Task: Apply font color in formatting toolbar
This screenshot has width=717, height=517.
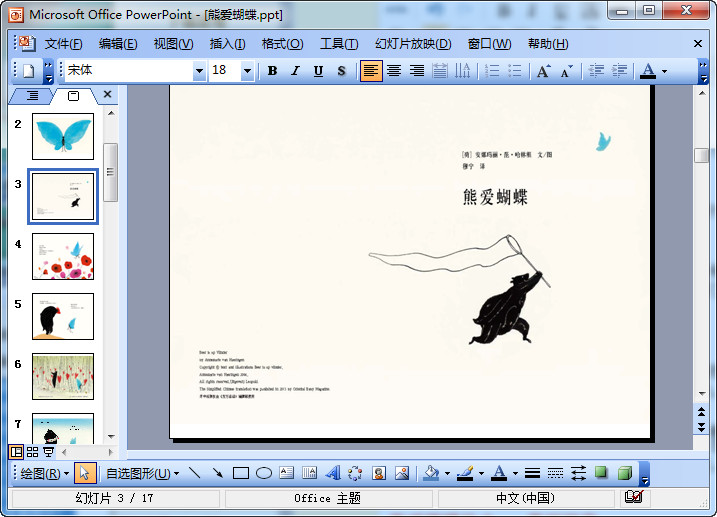Action: click(x=648, y=71)
